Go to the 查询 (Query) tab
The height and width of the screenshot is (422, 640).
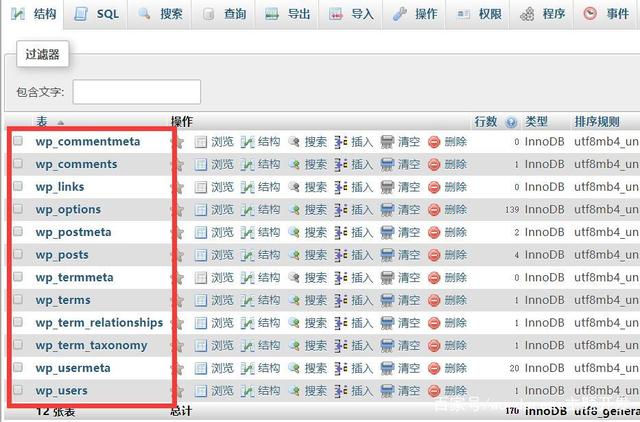pyautogui.click(x=224, y=14)
